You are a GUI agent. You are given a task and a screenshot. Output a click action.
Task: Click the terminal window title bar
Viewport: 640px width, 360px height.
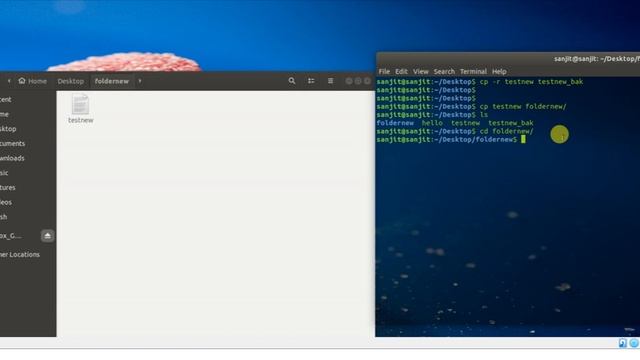tap(508, 59)
